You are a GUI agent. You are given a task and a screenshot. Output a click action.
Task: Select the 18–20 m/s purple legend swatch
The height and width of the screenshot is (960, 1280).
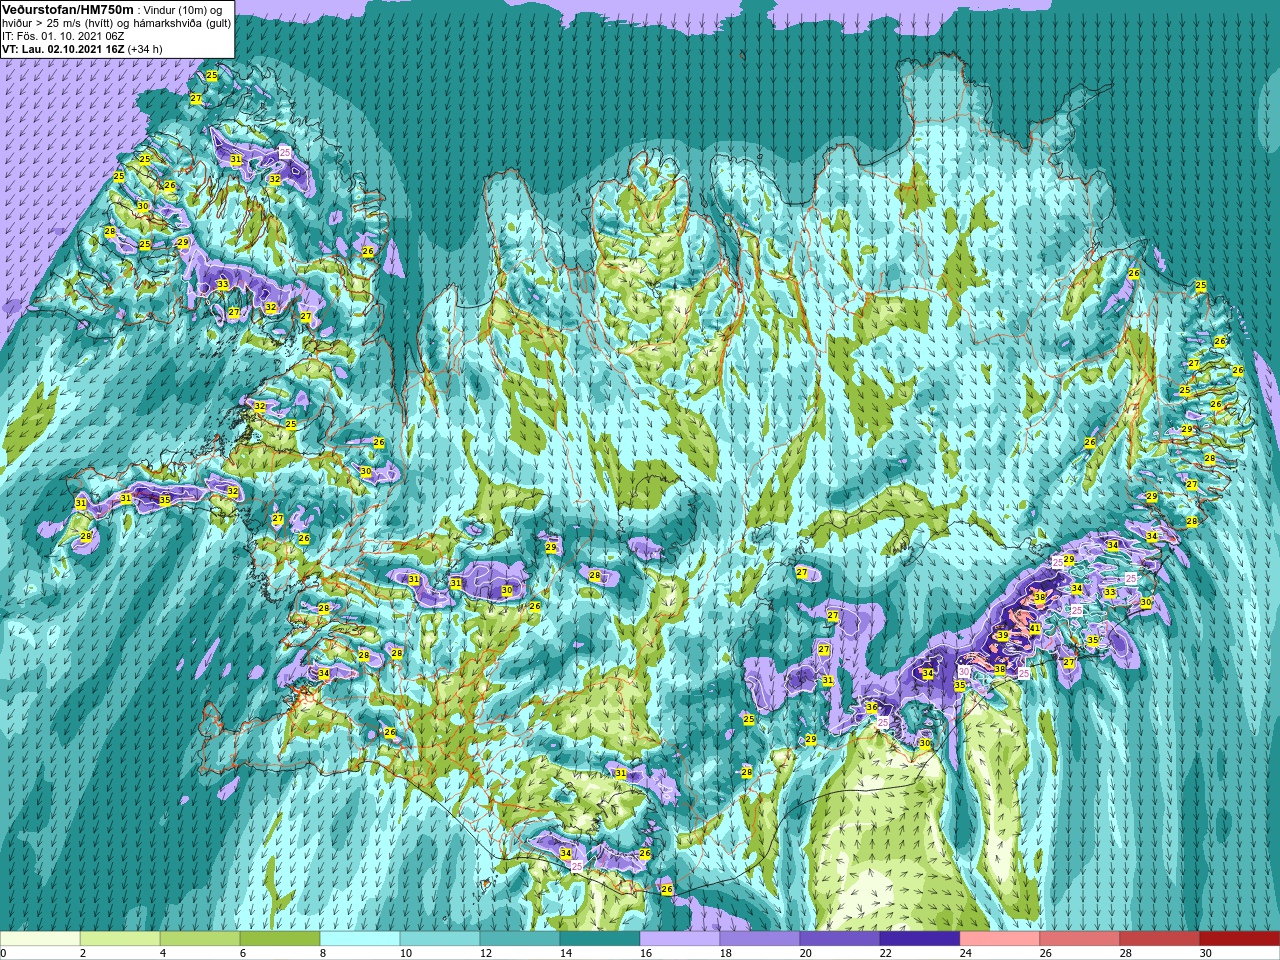pos(760,939)
